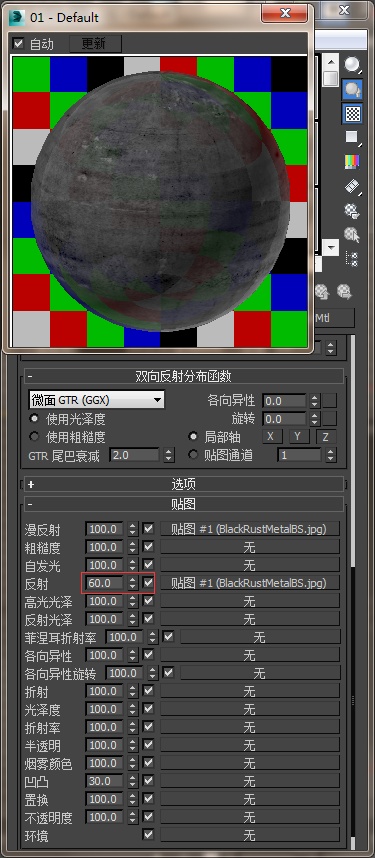Toggle the Backlight icon

click(x=353, y=89)
